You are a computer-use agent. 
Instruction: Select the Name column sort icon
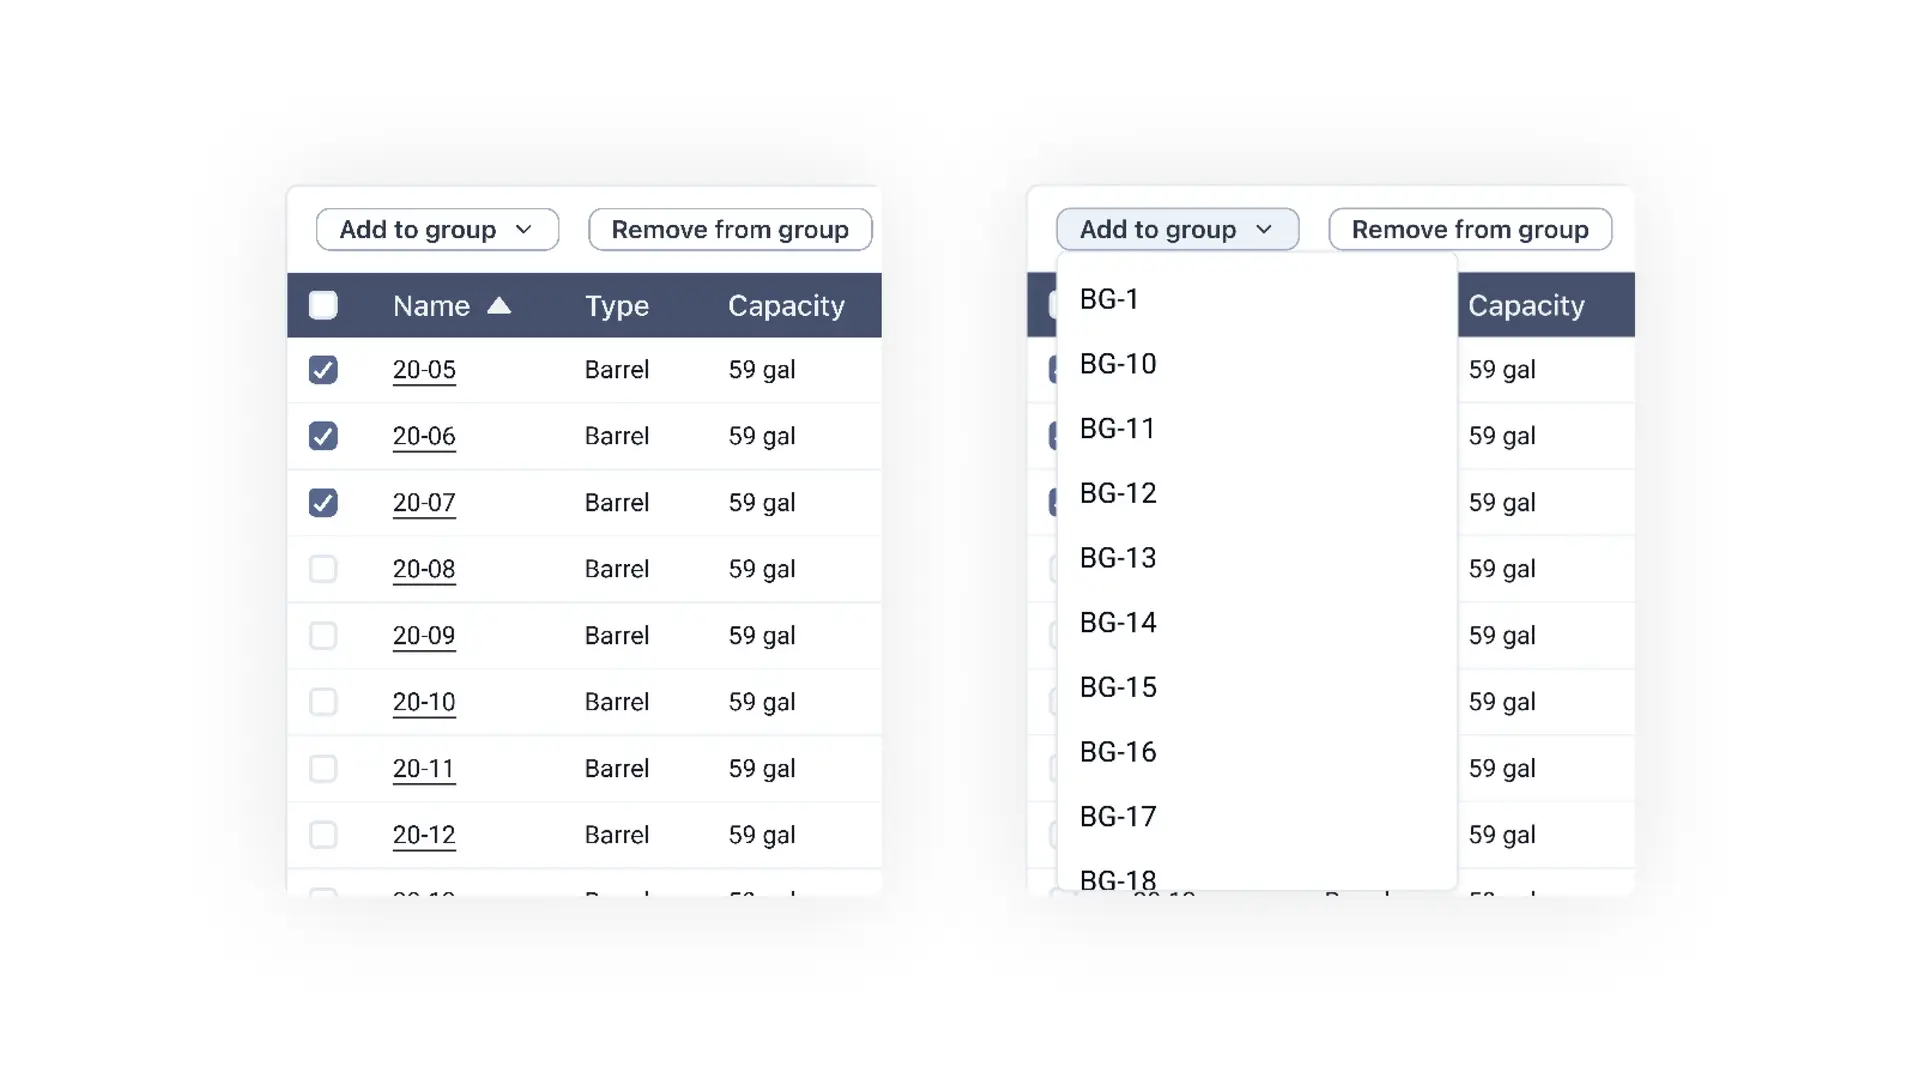[498, 305]
